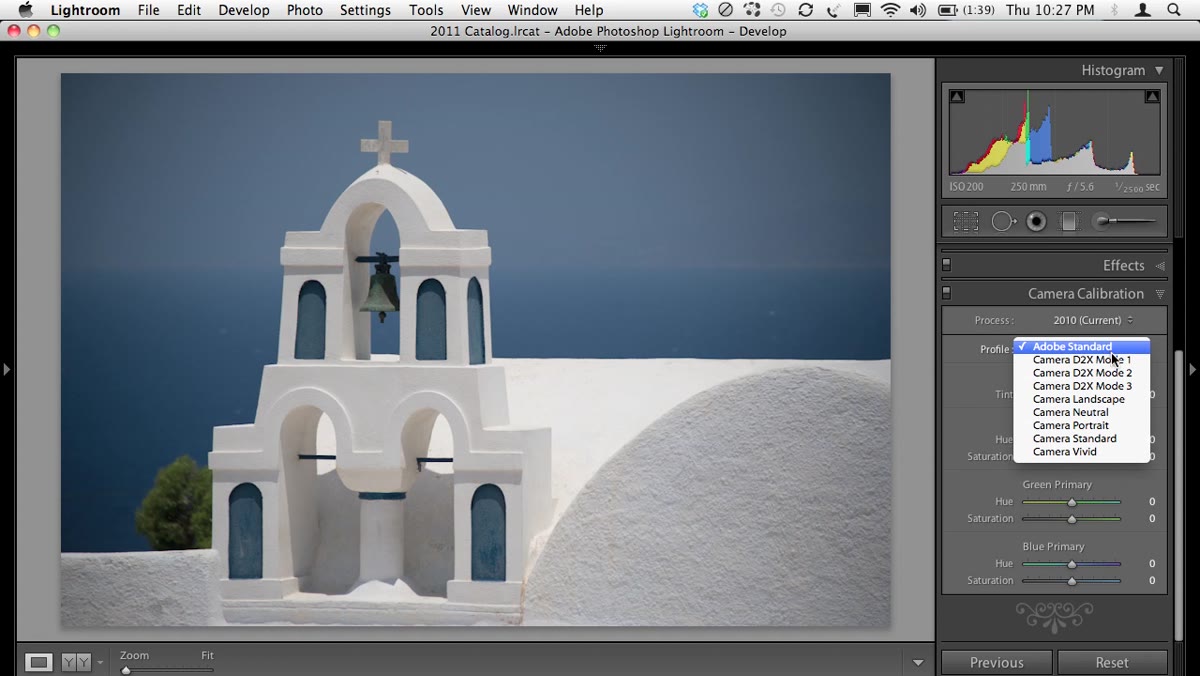Image resolution: width=1200 pixels, height=676 pixels.
Task: Select the Adjustment Brush tool
Action: [1124, 221]
